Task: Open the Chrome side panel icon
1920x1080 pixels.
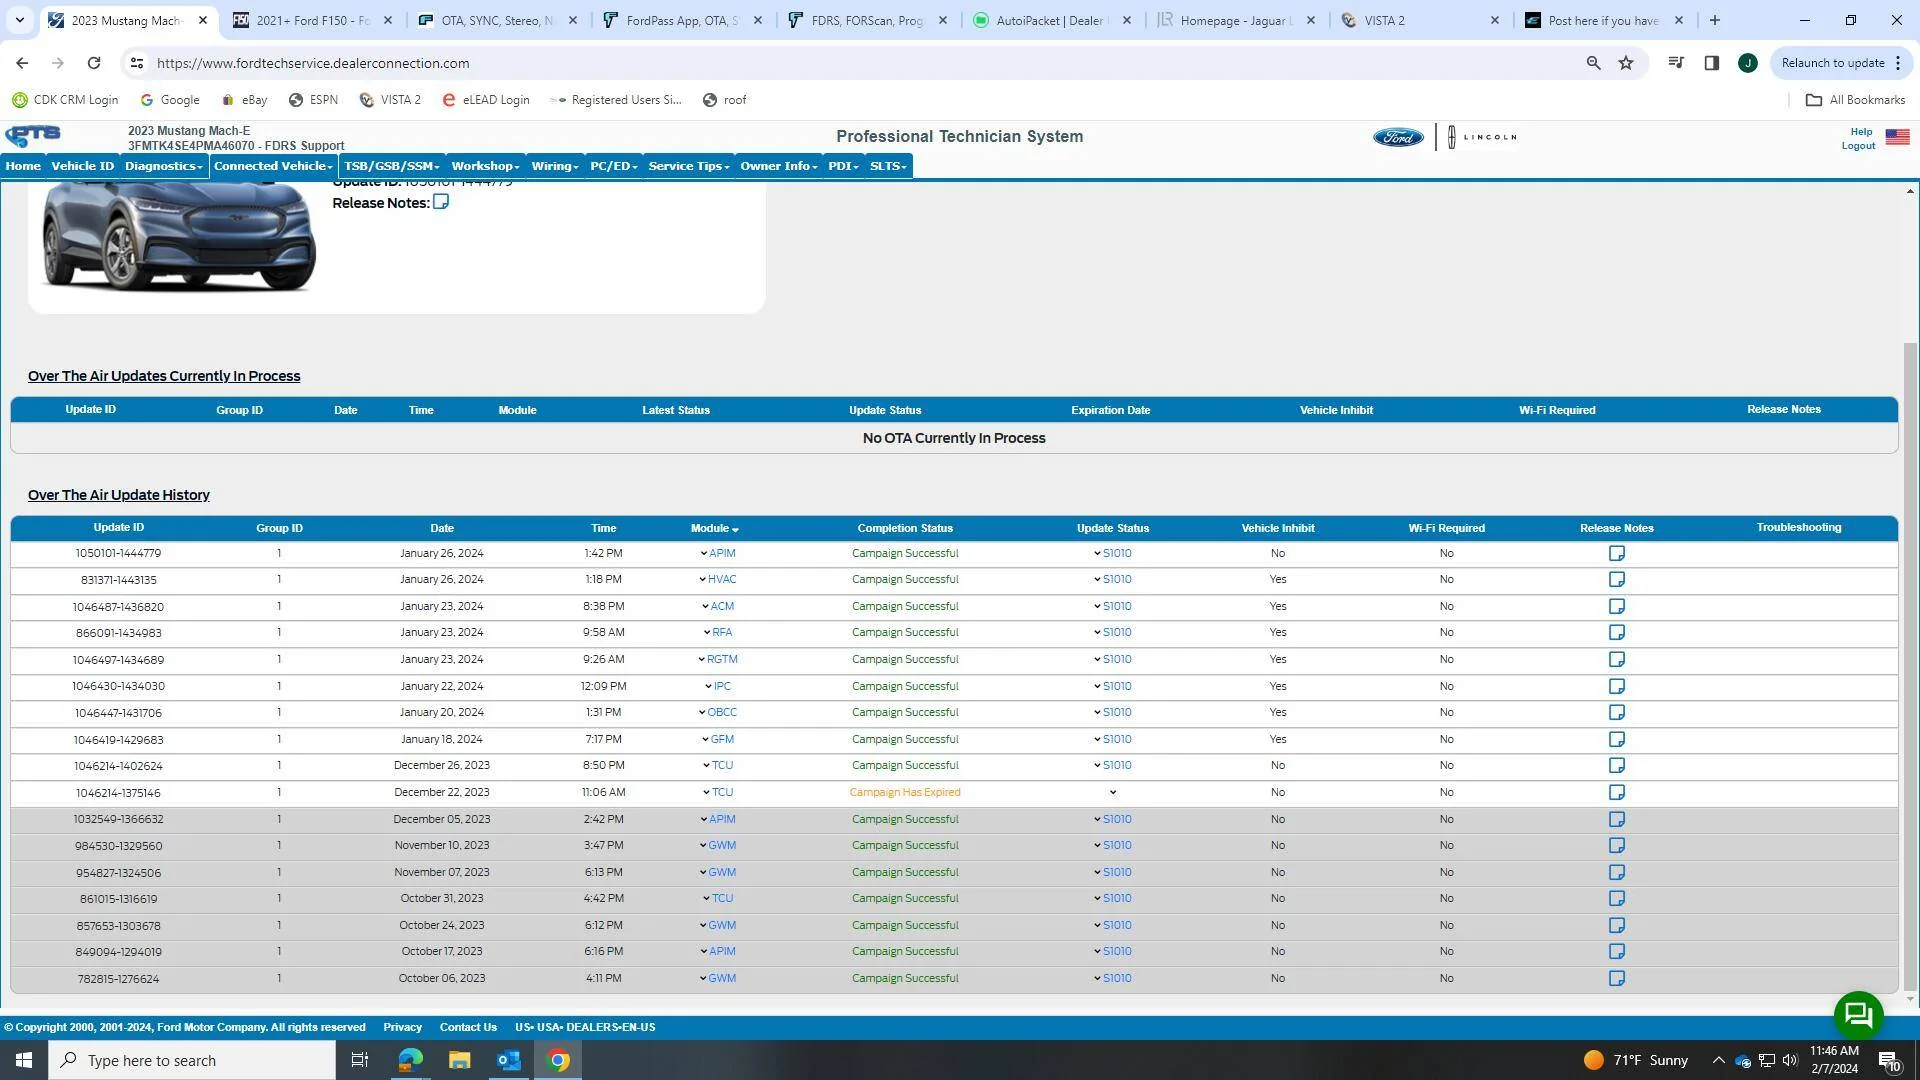Action: pos(1712,63)
